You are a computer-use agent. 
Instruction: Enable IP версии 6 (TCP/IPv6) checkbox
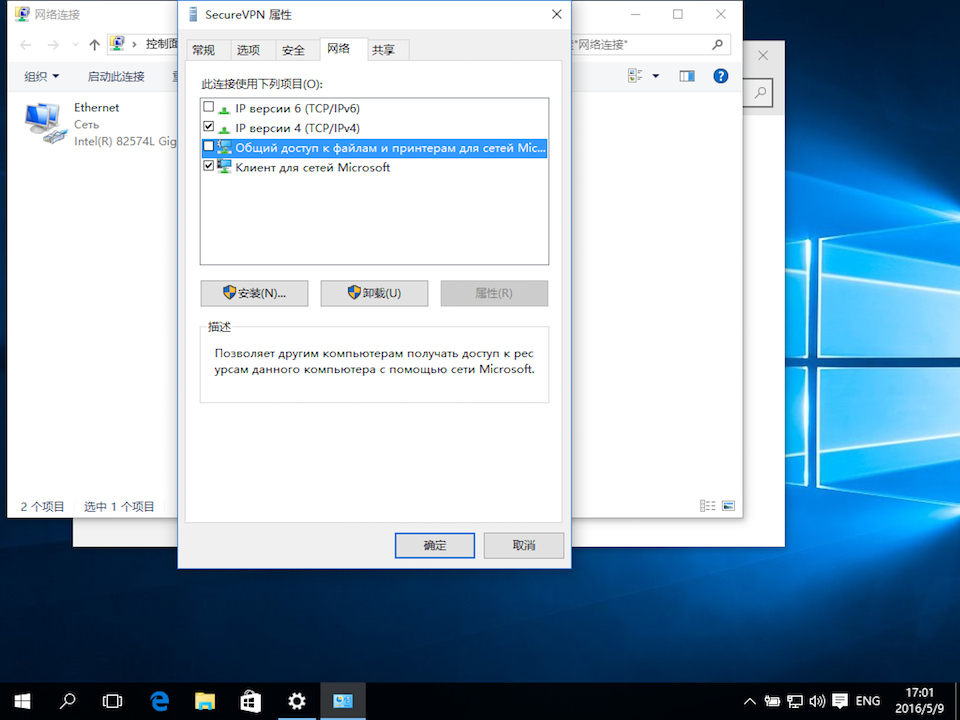click(x=209, y=107)
